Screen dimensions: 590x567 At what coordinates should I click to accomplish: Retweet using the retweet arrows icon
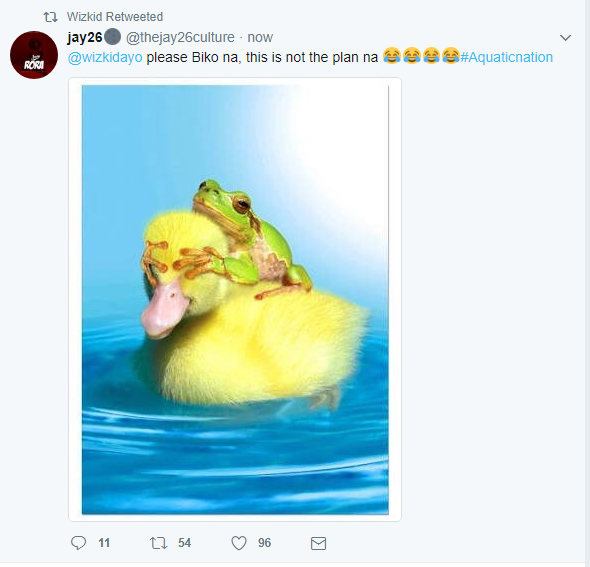(x=158, y=543)
